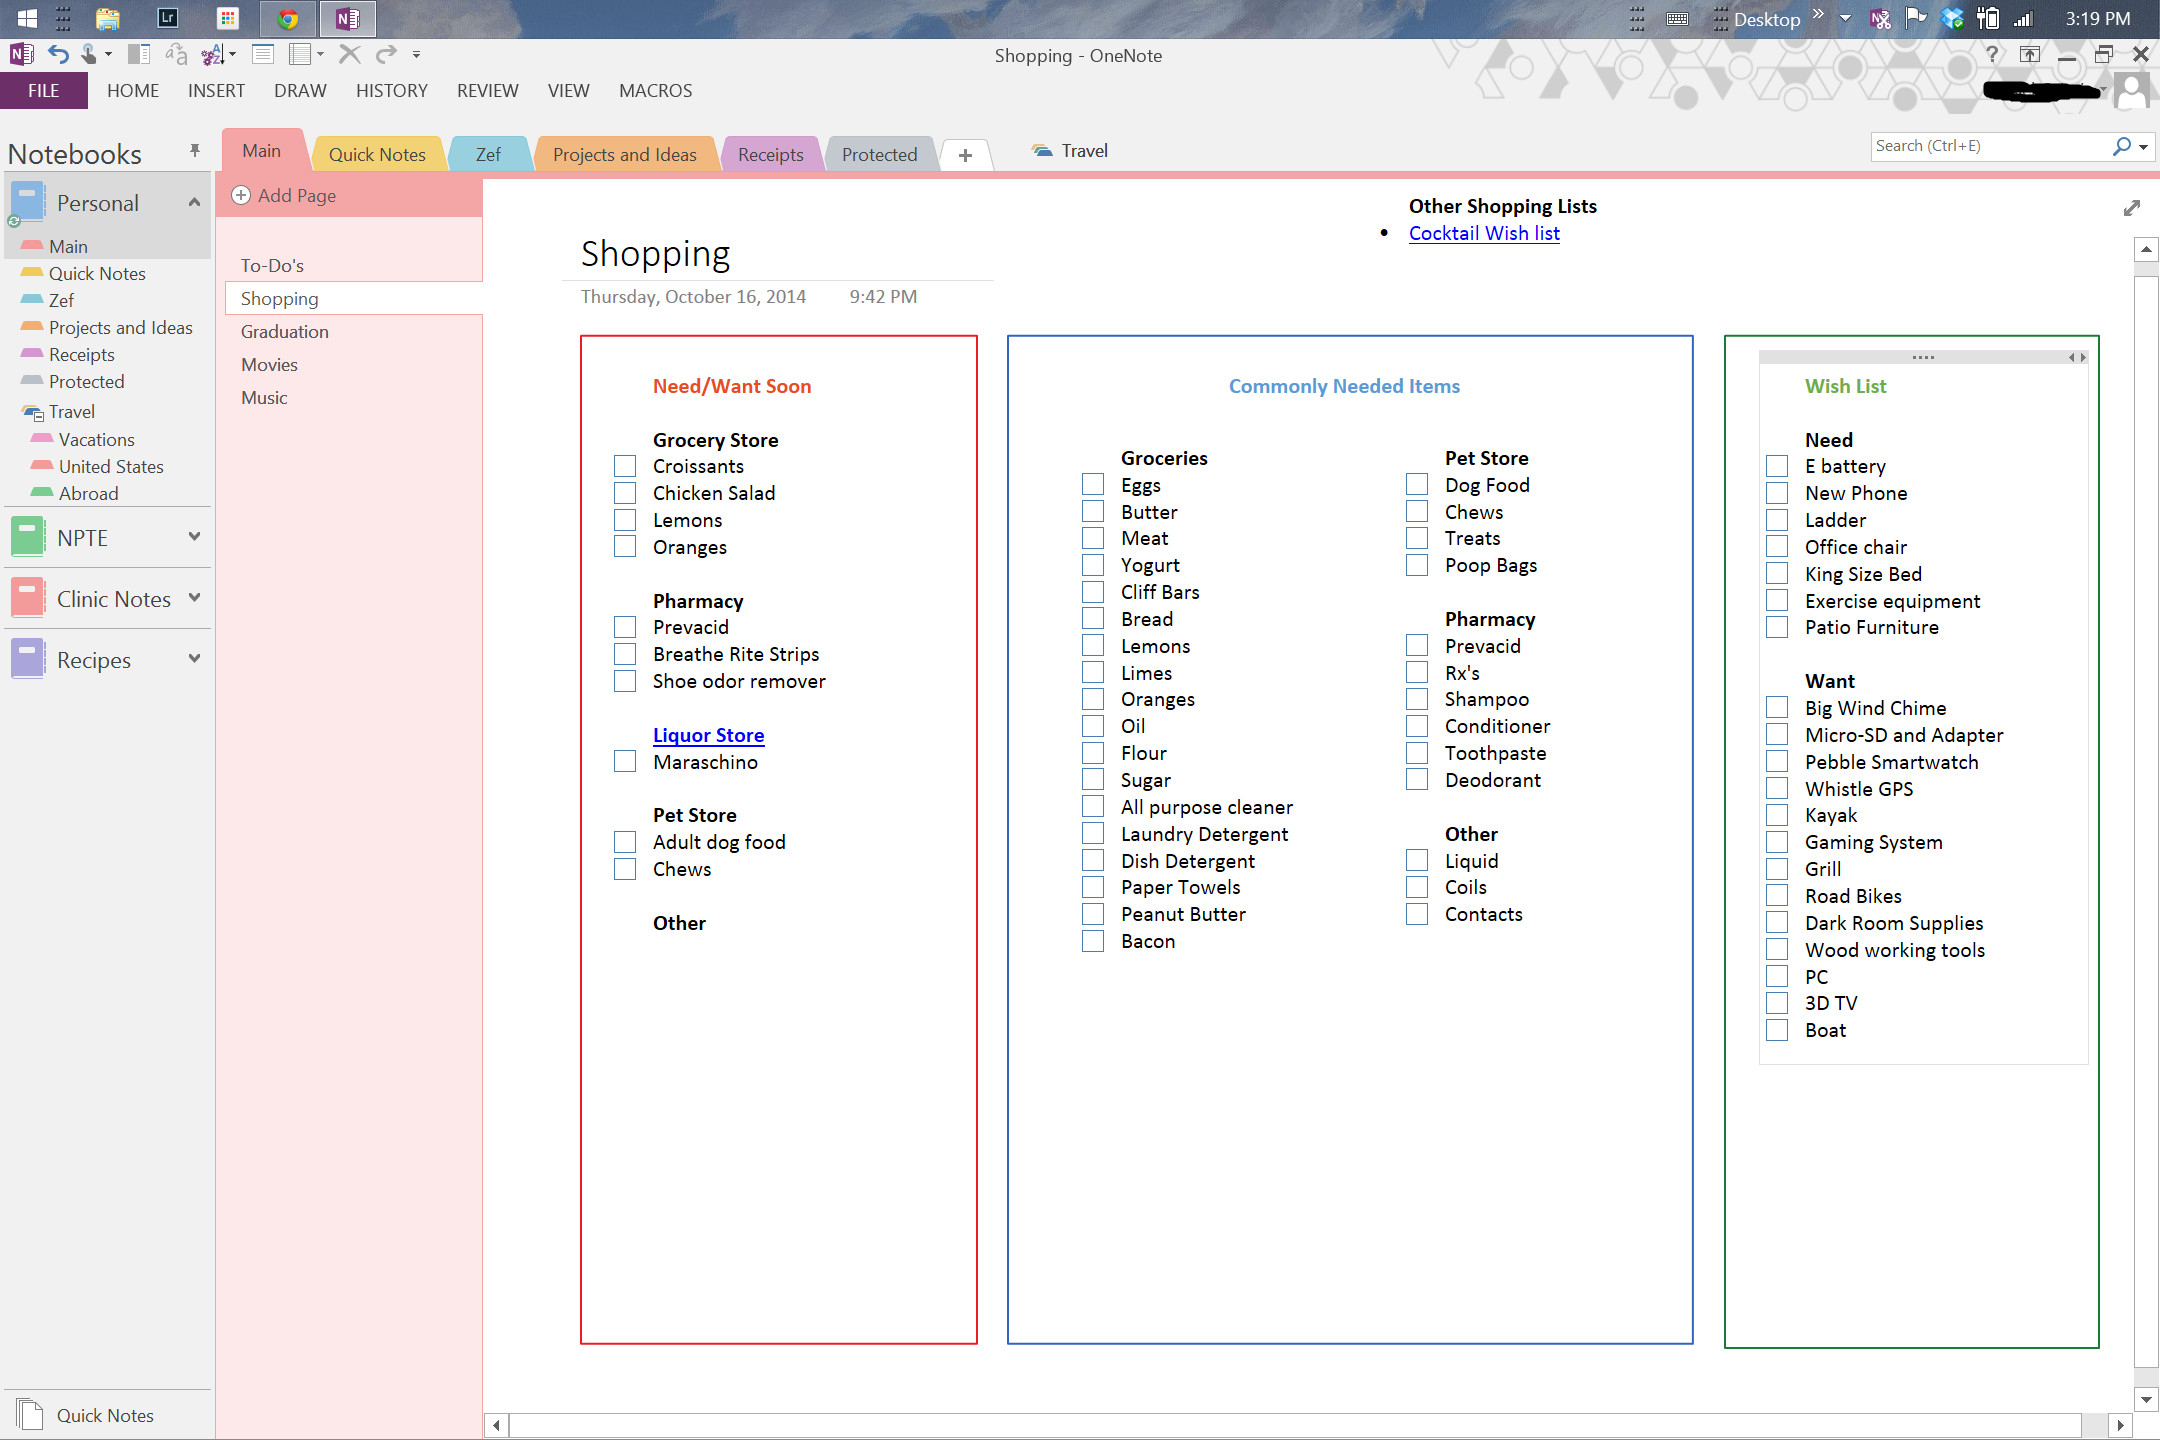Viewport: 2160px width, 1440px height.
Task: Click the Add Page icon in sidebar
Action: [x=243, y=194]
